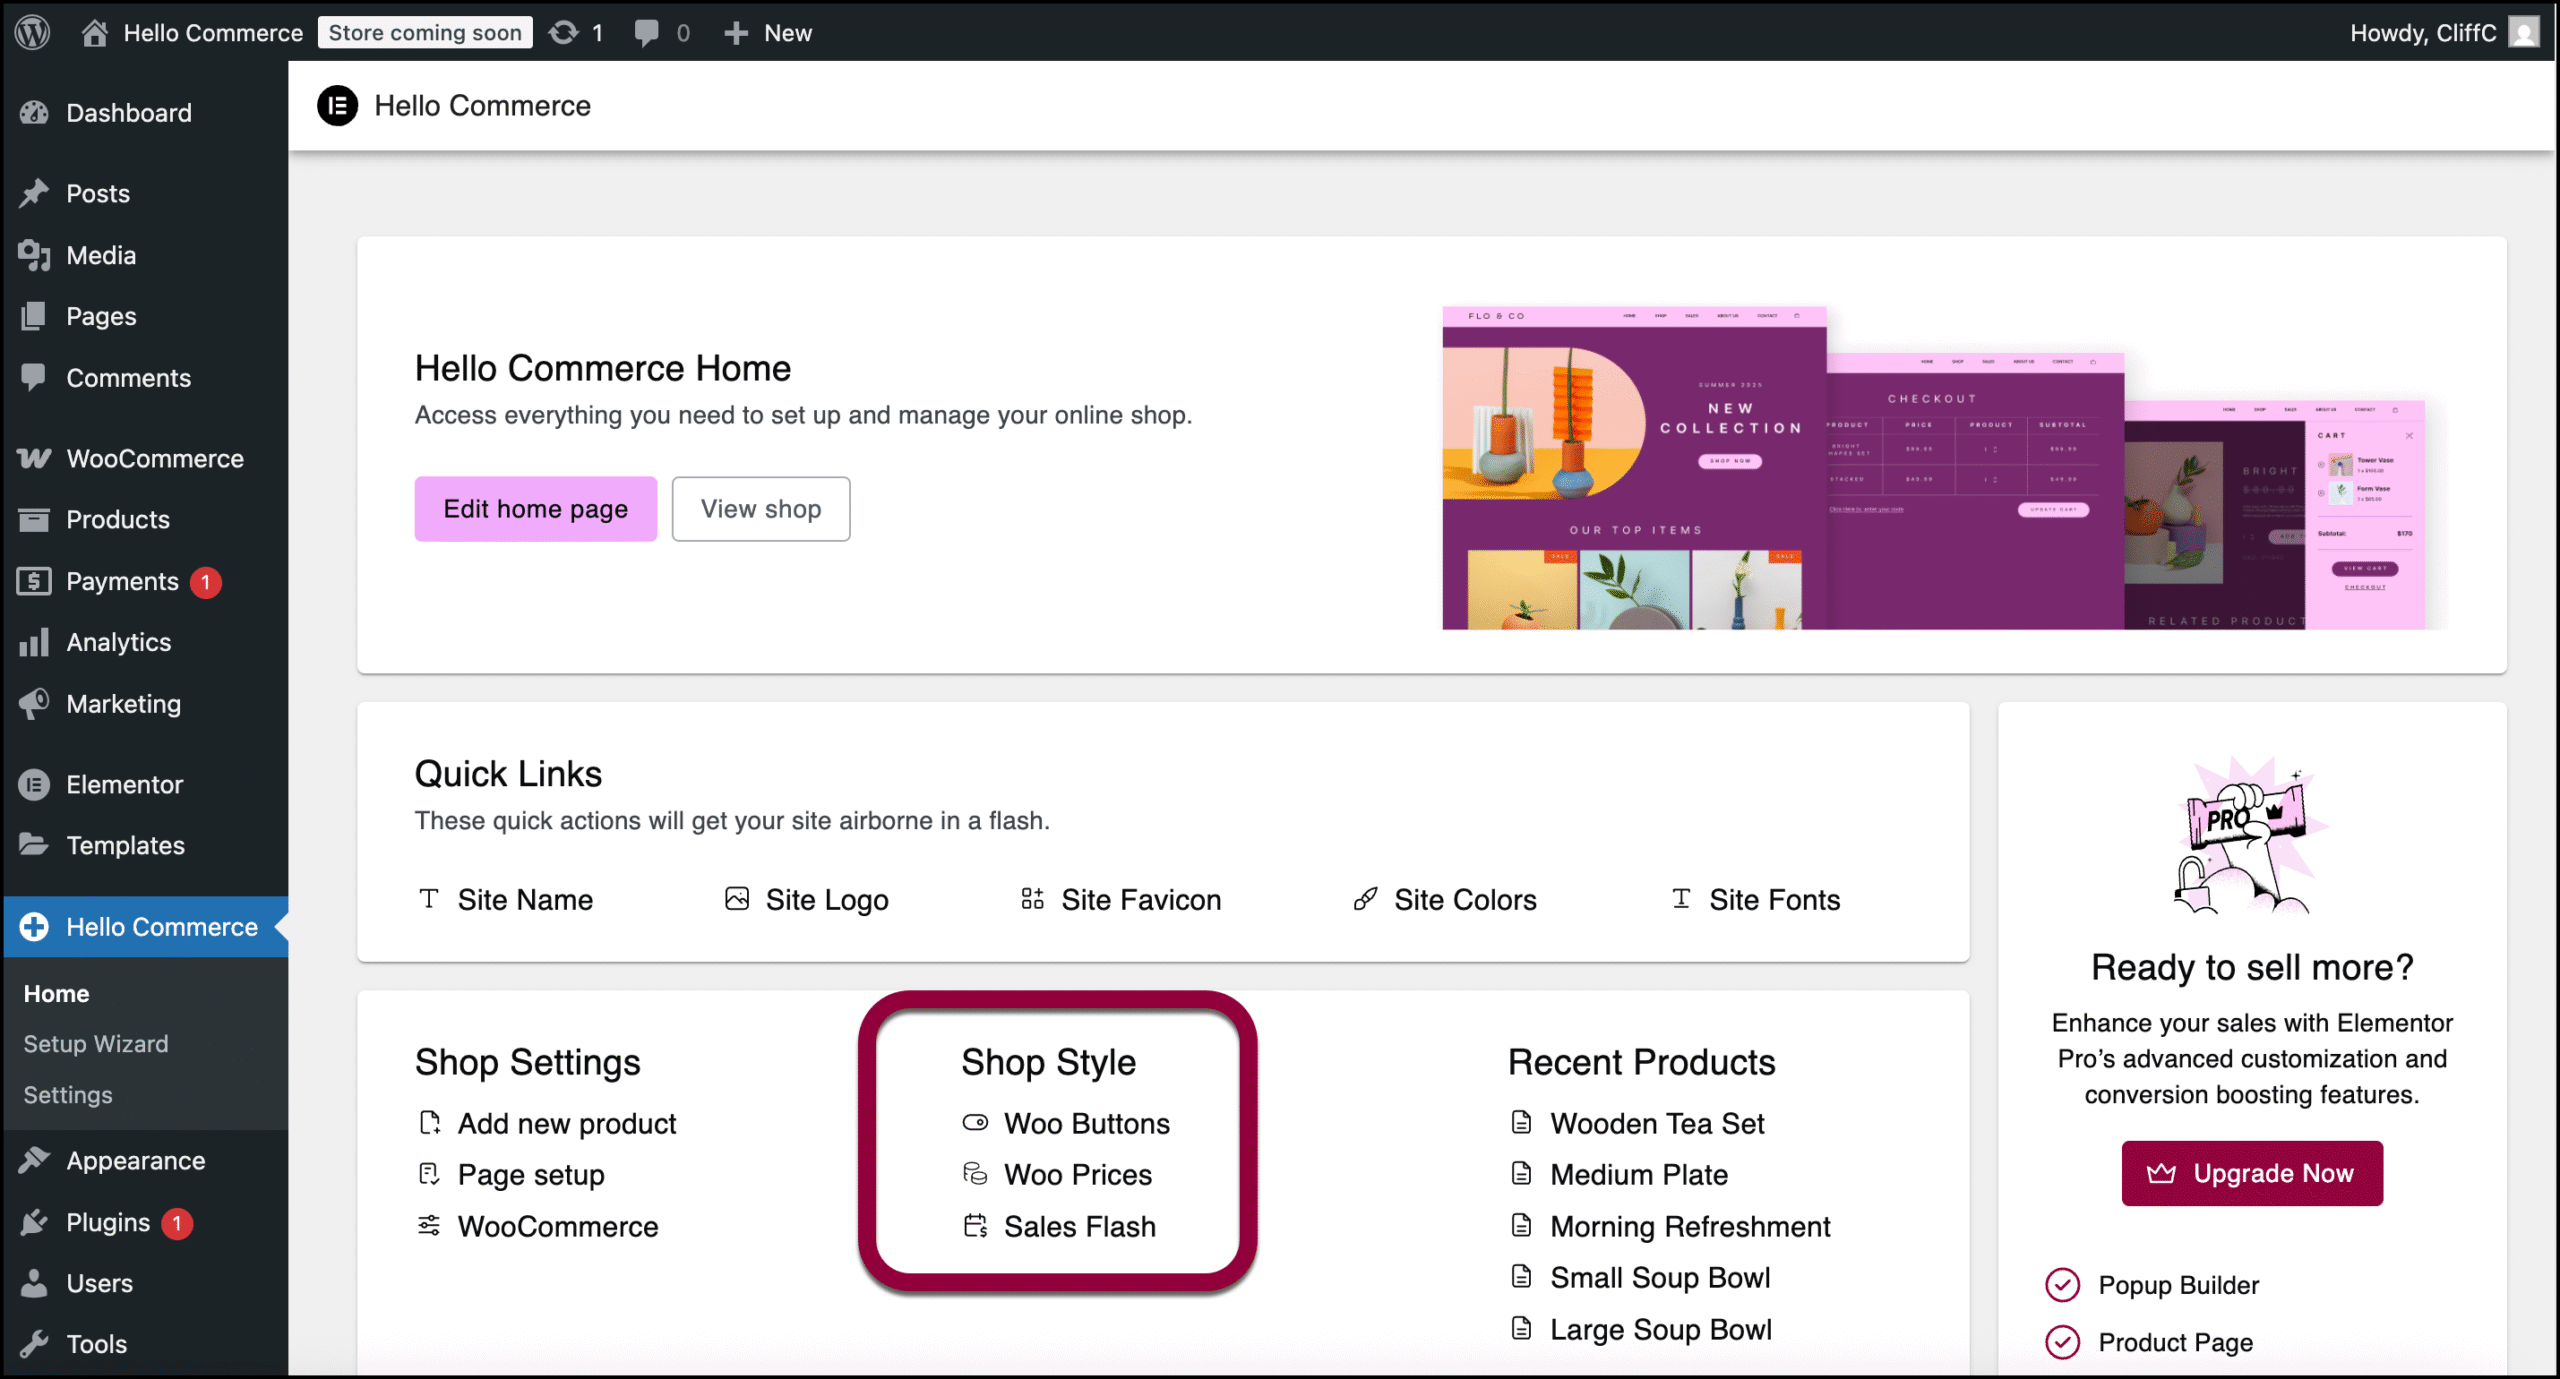Viewport: 2560px width, 1379px height.
Task: Open WooCommerce link under Shop Settings
Action: click(538, 1226)
